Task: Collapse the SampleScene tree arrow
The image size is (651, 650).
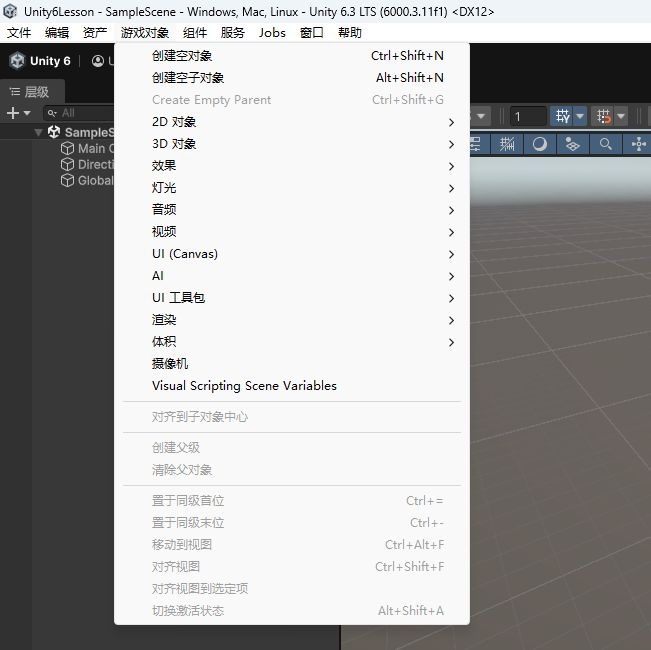Action: 39,132
